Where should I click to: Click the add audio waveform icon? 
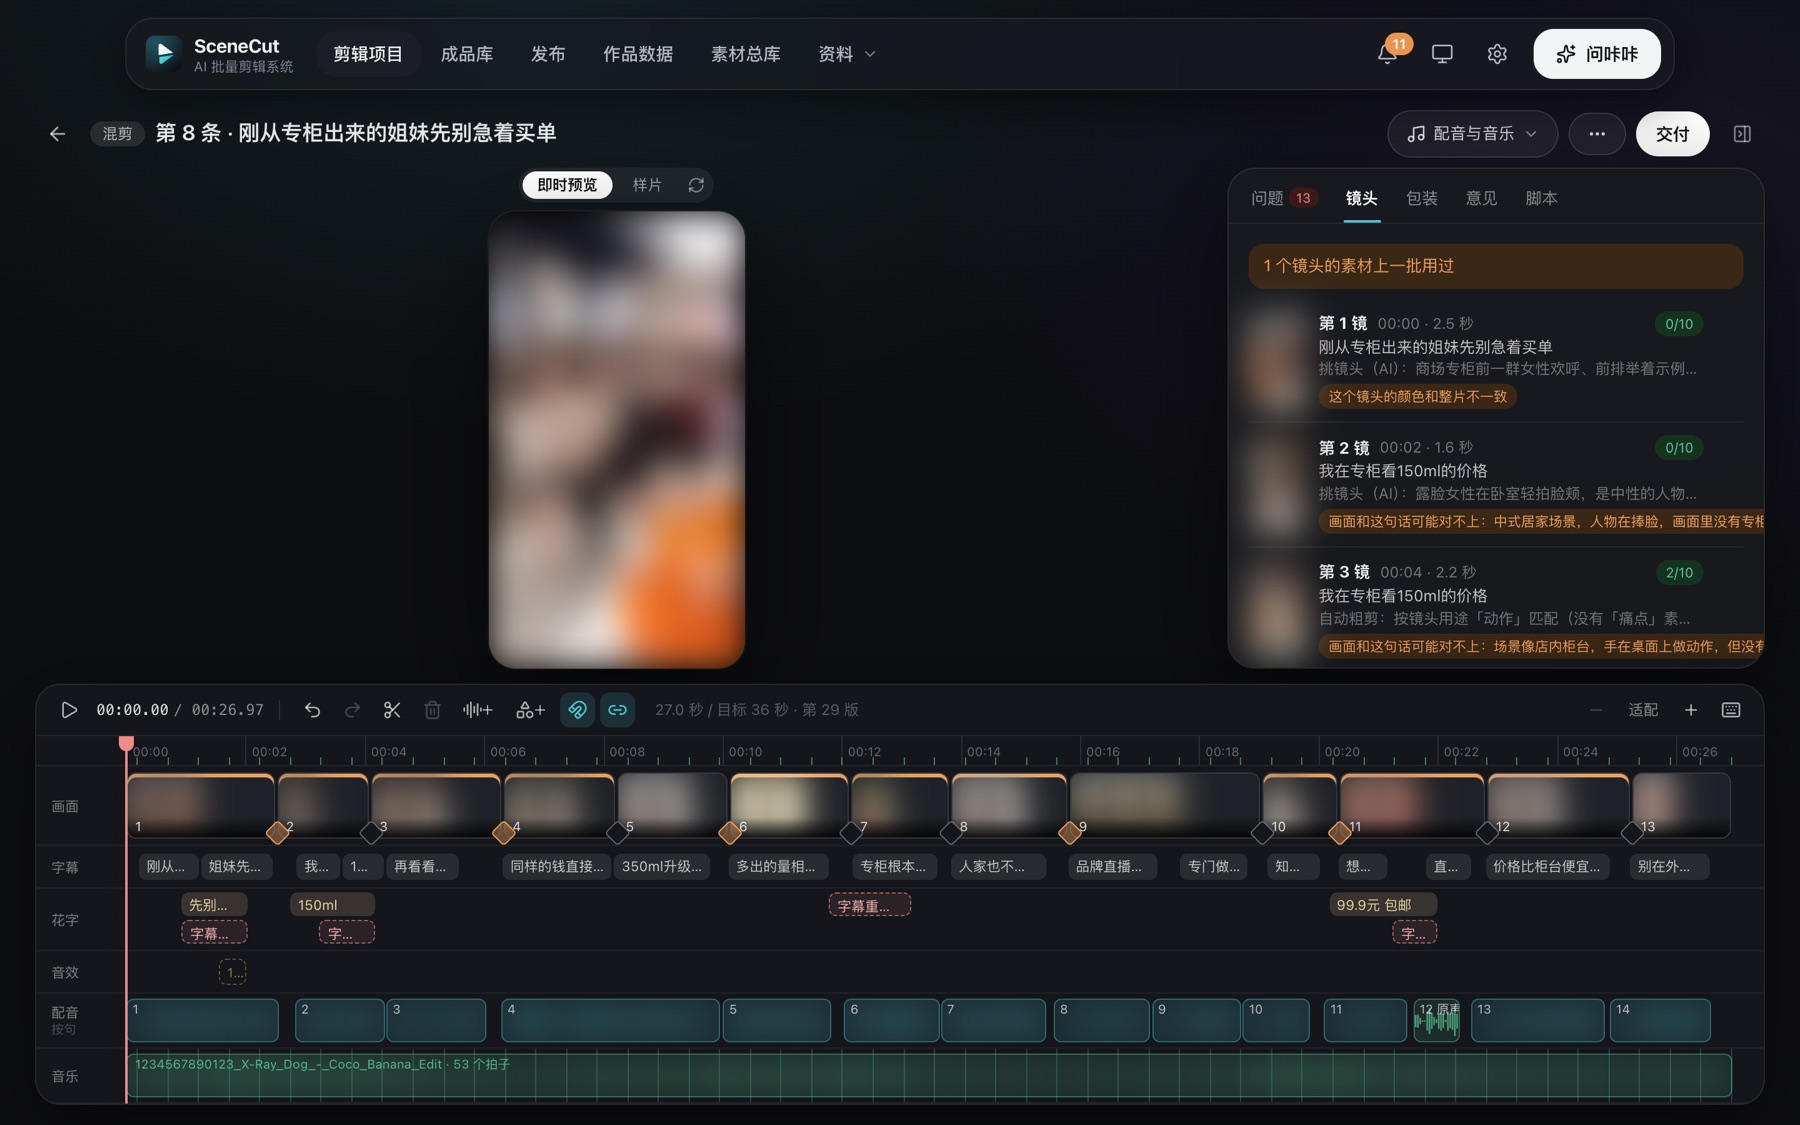point(477,710)
